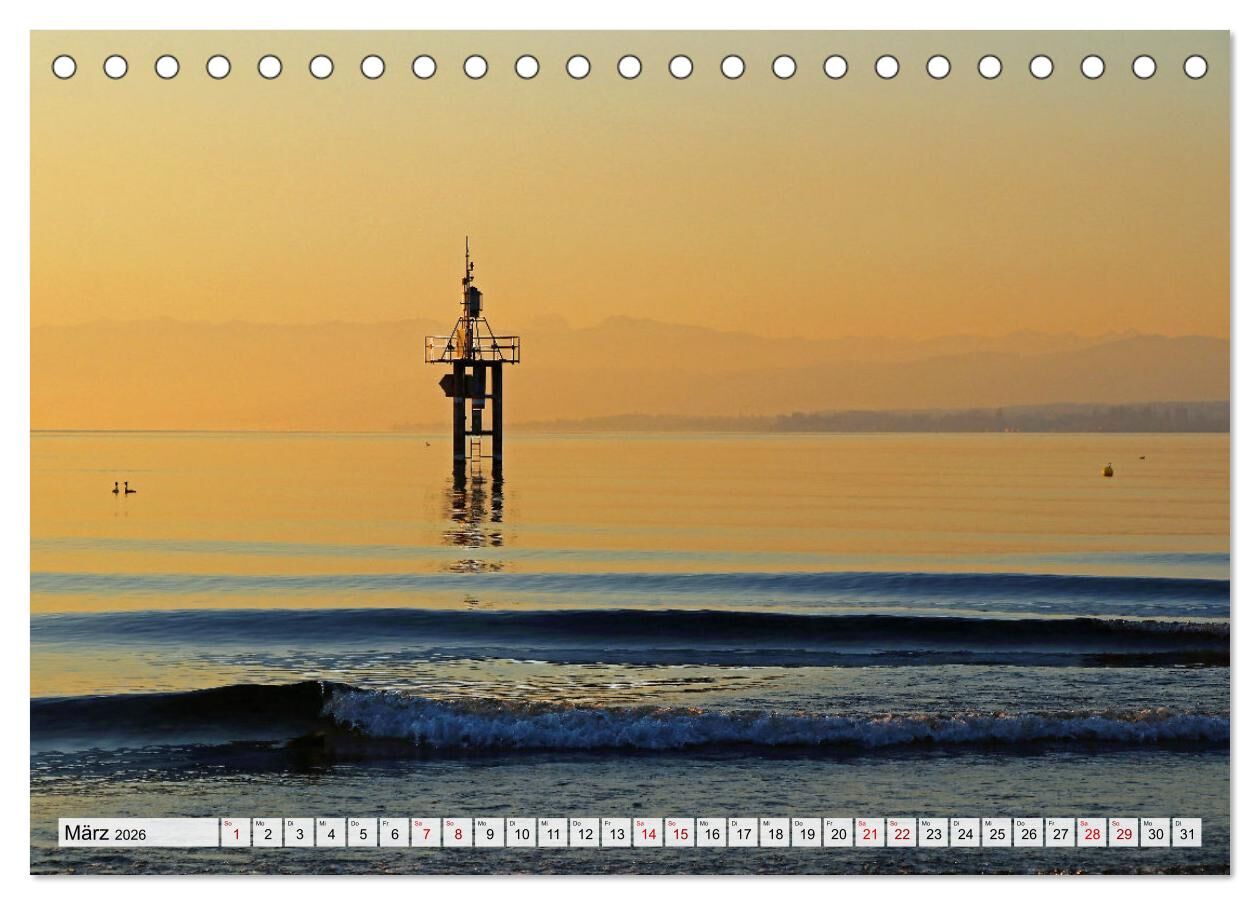This screenshot has height=905, width=1260.
Task: Click the date cell for day 20
Action: (838, 833)
